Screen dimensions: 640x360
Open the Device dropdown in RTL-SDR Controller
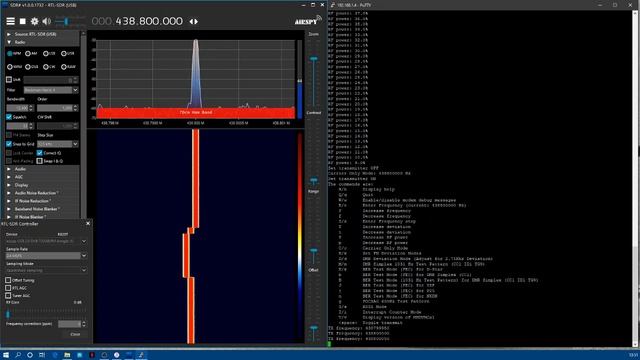point(46,241)
